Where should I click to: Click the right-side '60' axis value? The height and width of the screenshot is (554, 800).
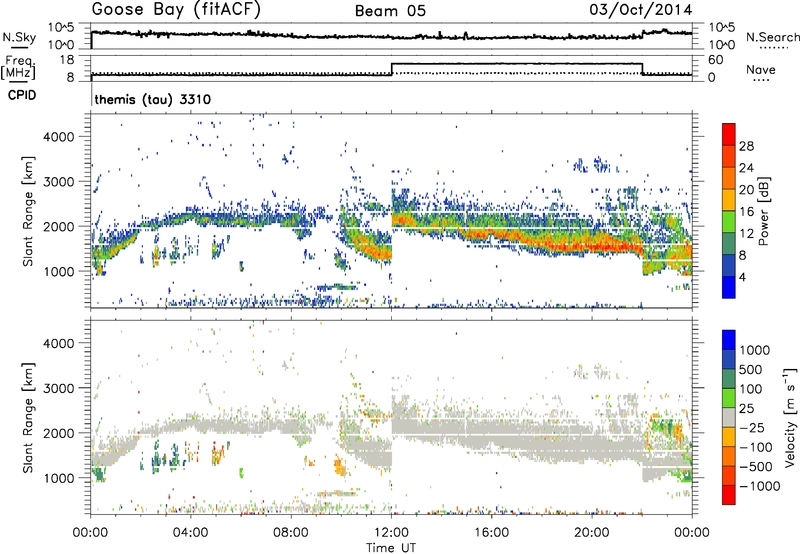715,60
